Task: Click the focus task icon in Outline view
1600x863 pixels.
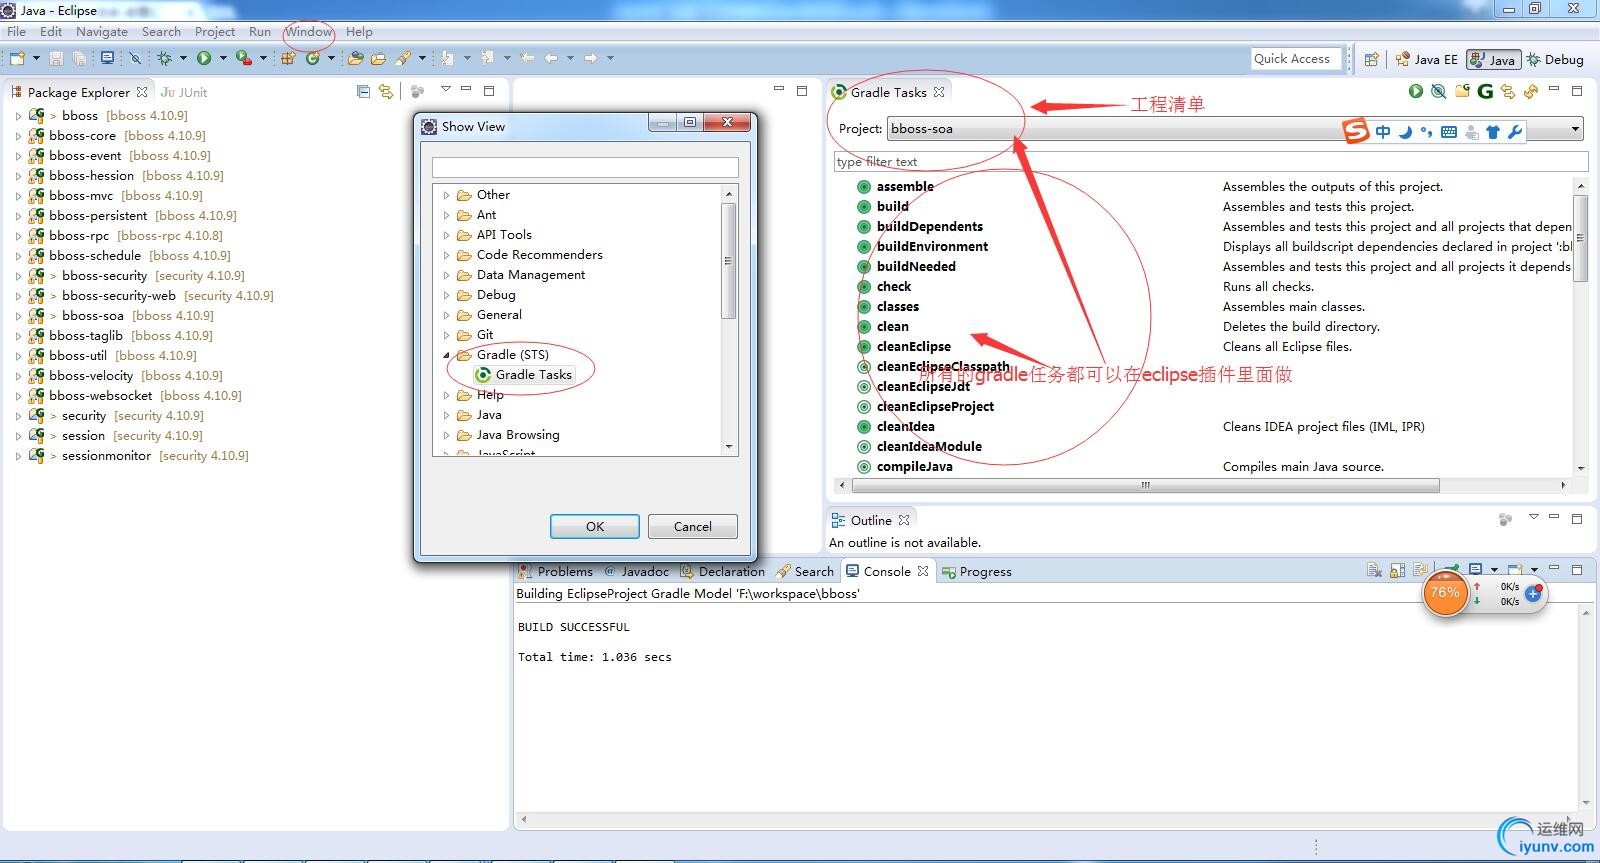Action: click(1505, 519)
